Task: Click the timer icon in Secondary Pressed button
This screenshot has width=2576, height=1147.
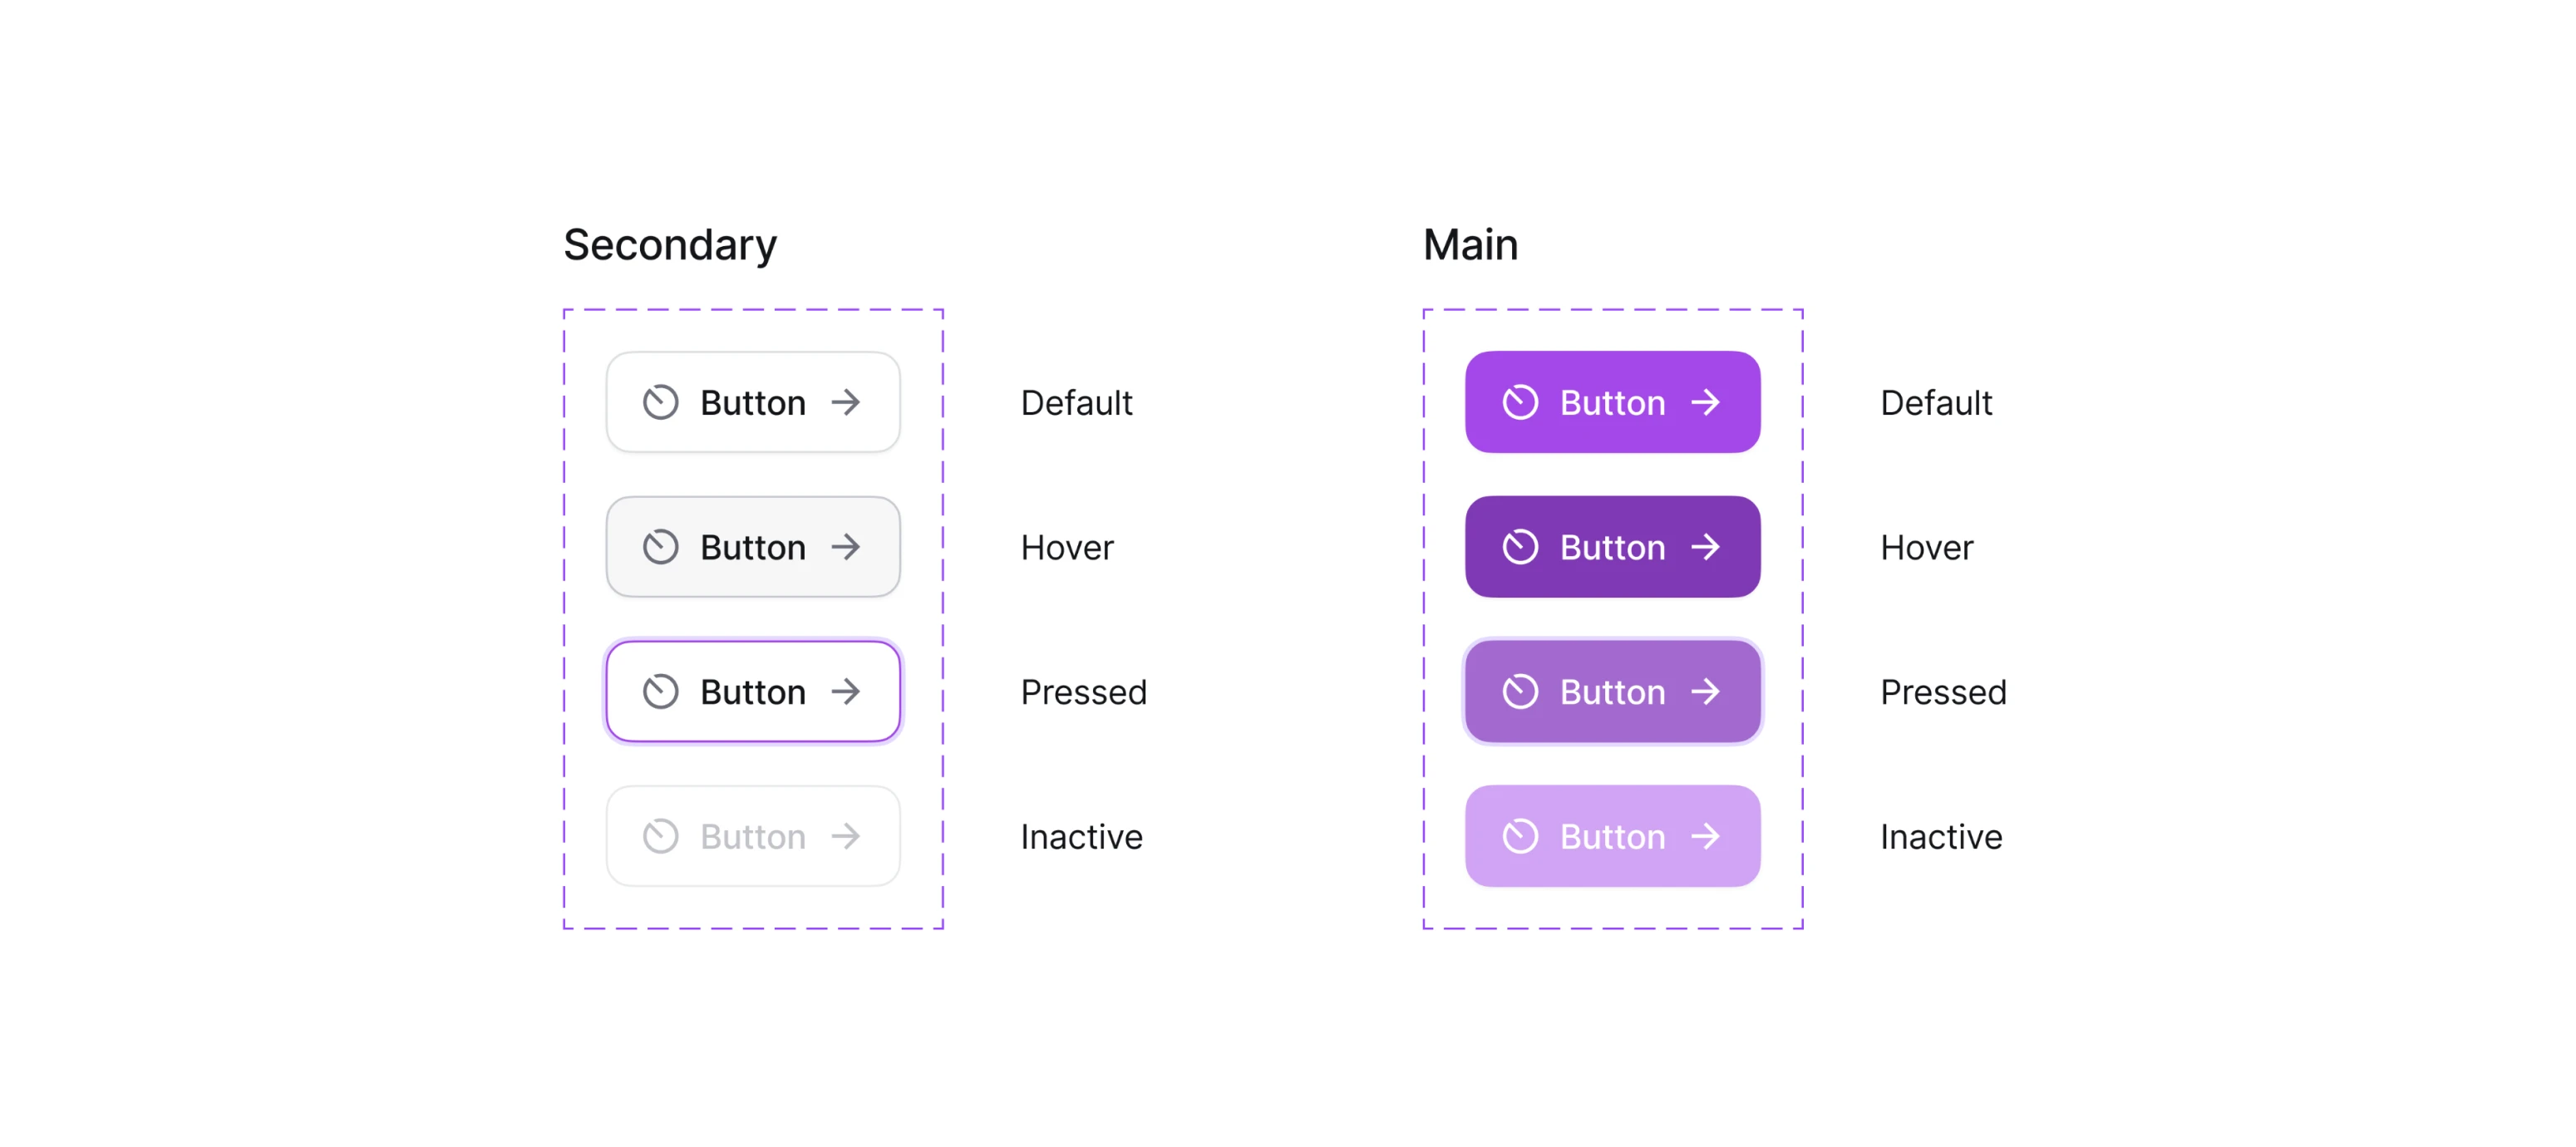Action: click(x=660, y=691)
